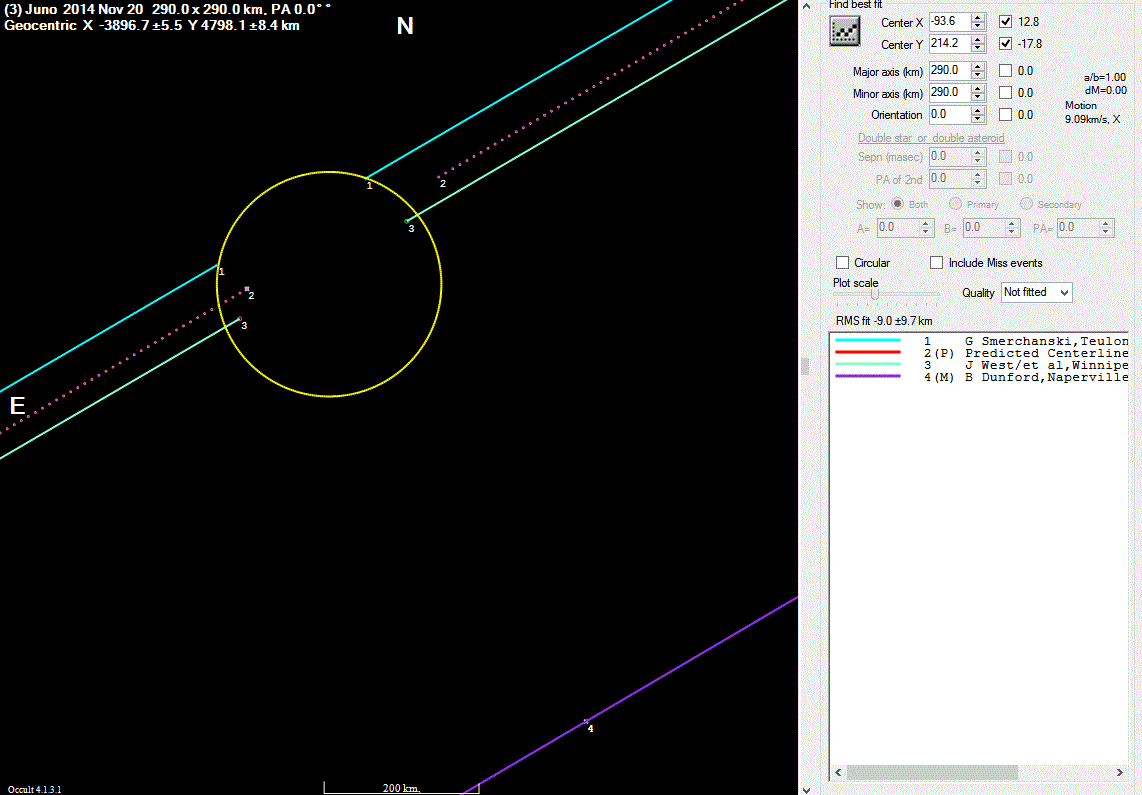
Task: Click the RMS fit value text
Action: coord(884,320)
